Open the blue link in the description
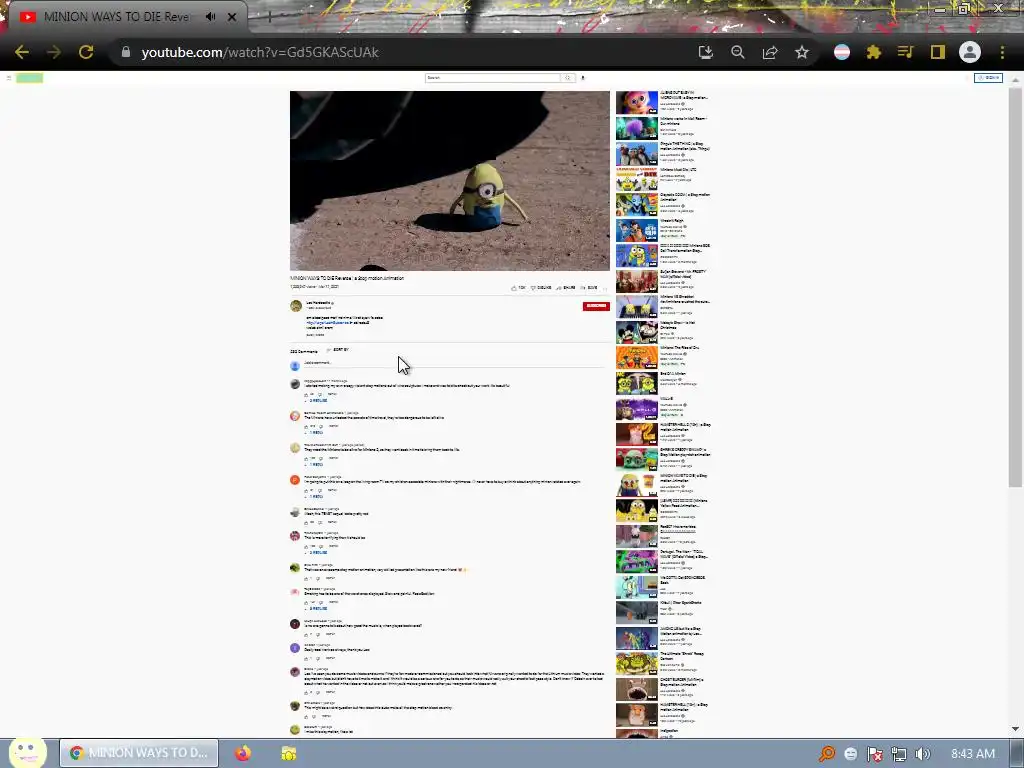 (x=328, y=323)
